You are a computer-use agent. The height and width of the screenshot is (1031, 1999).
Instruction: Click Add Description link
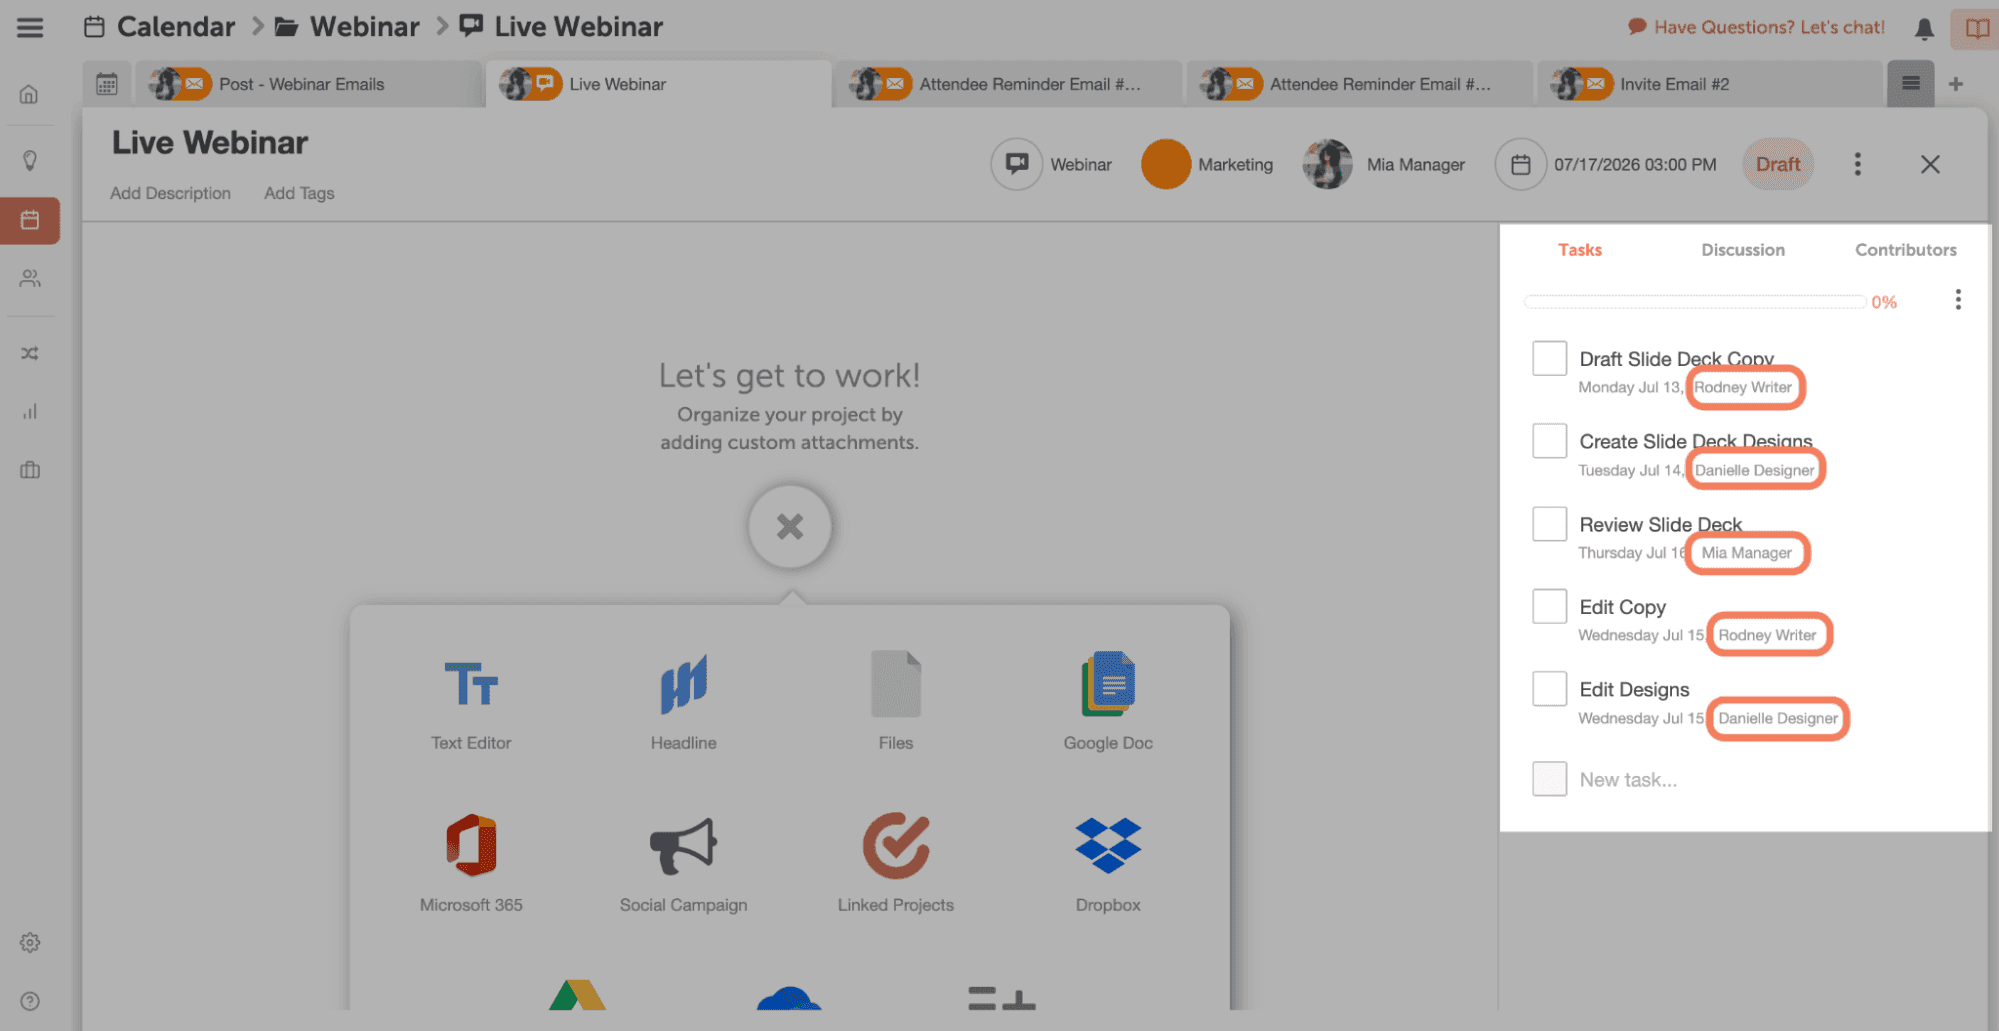(x=170, y=193)
